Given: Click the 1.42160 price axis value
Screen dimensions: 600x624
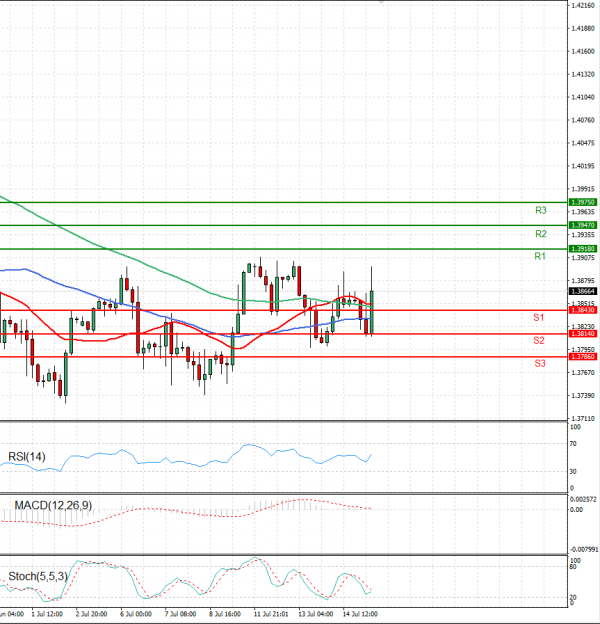Looking at the screenshot, I should point(583,5).
